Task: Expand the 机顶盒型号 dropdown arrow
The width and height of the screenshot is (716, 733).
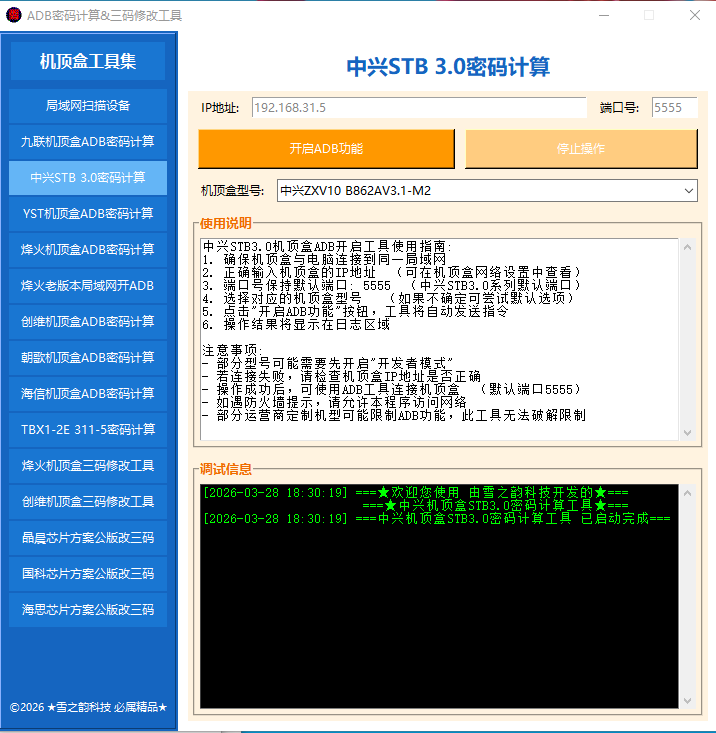Action: point(688,191)
